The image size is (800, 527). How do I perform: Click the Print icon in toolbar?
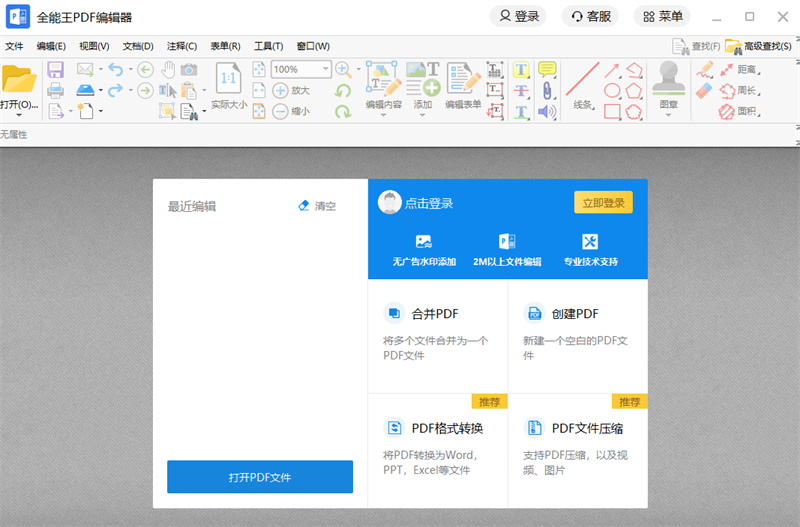pyautogui.click(x=56, y=90)
